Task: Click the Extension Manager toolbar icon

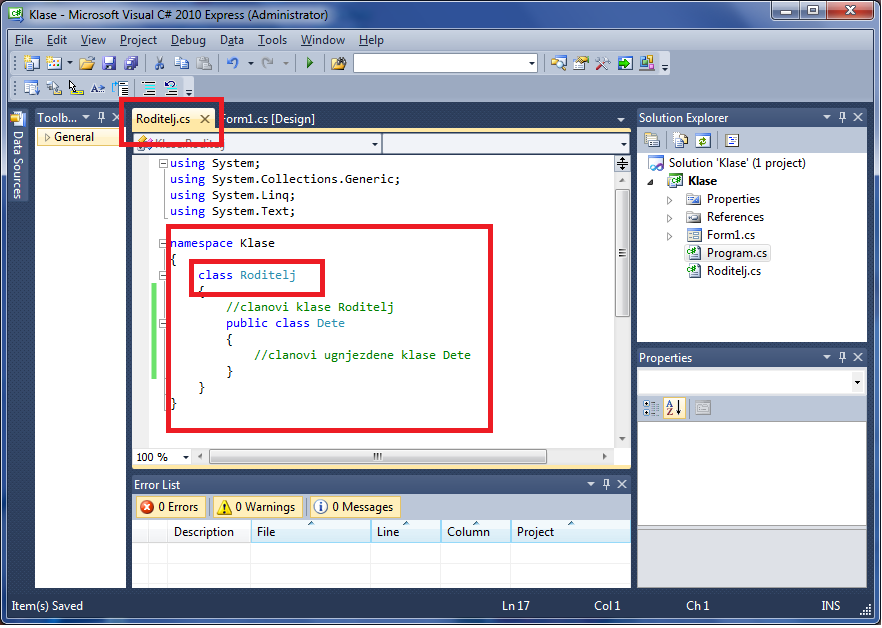Action: [647, 63]
